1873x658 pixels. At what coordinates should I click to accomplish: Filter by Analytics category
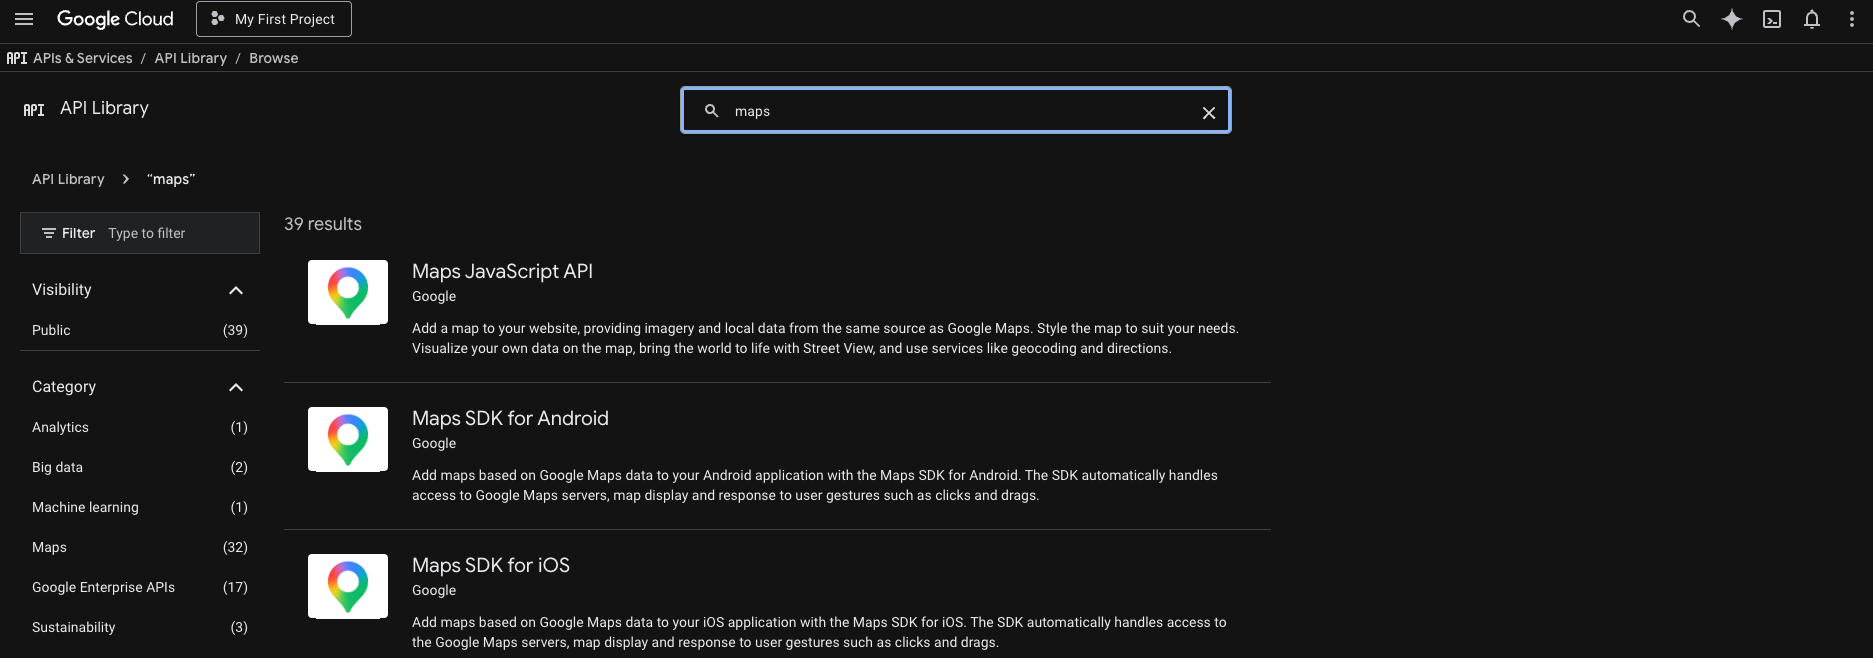point(140,427)
